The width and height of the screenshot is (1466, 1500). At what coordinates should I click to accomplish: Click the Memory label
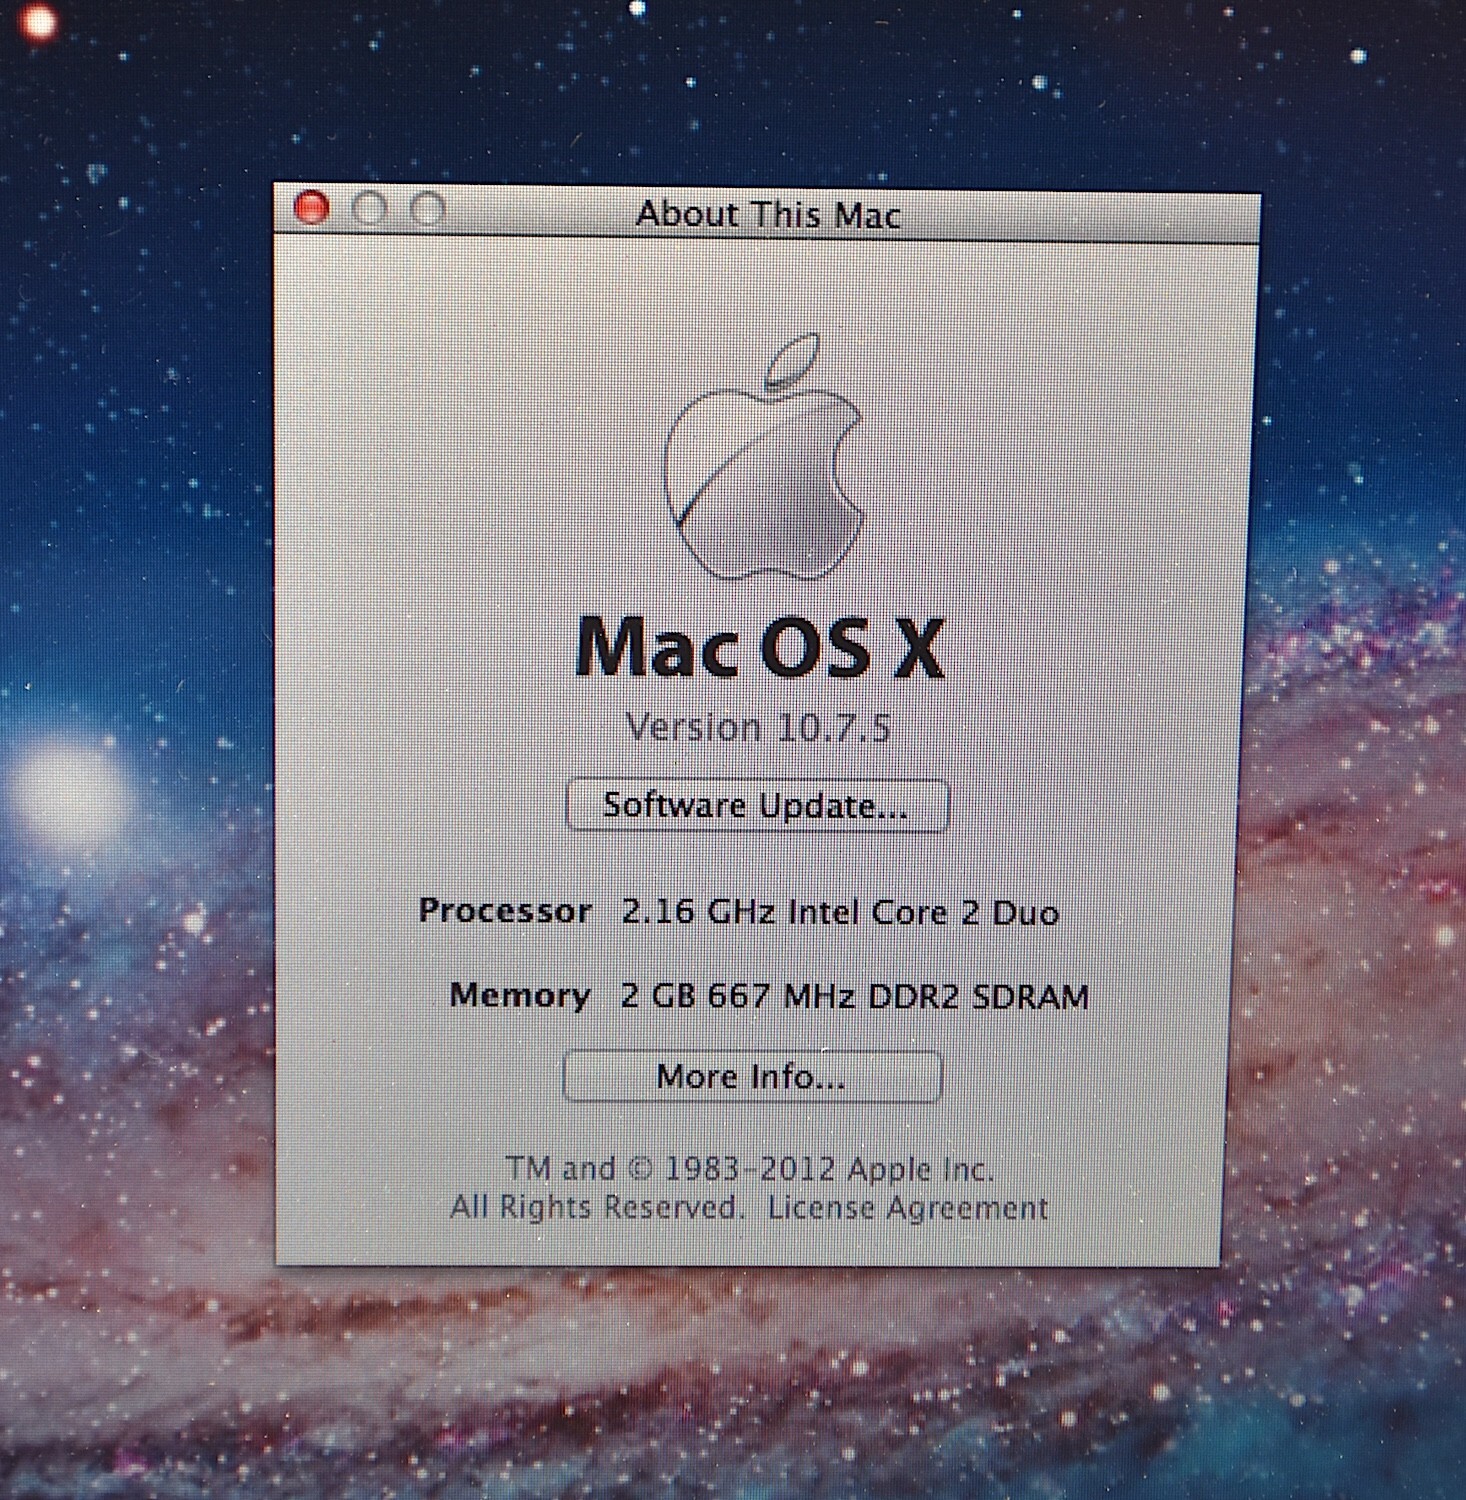tap(520, 996)
